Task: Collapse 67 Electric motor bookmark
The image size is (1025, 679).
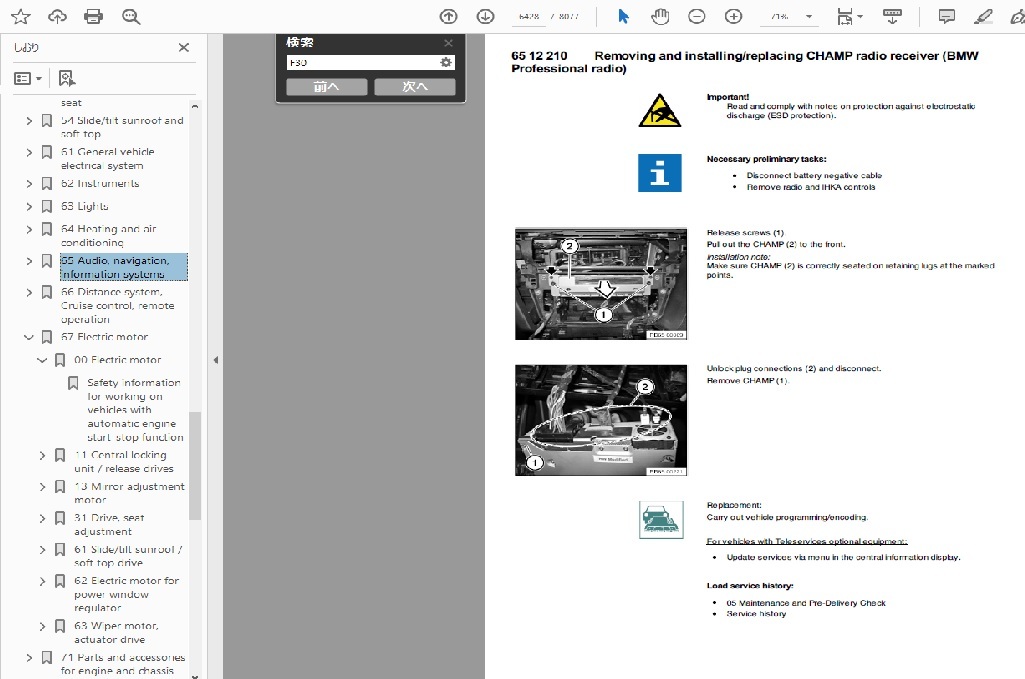Action: tap(29, 337)
